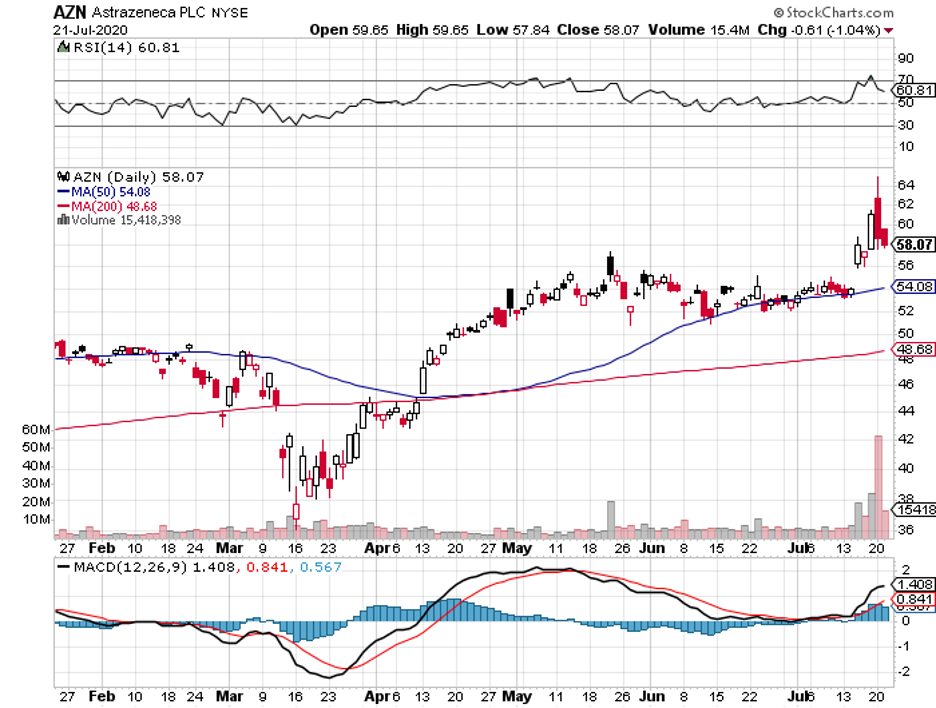The width and height of the screenshot is (936, 708).
Task: Click the 21-Jul-2020 date text
Action: coord(90,30)
